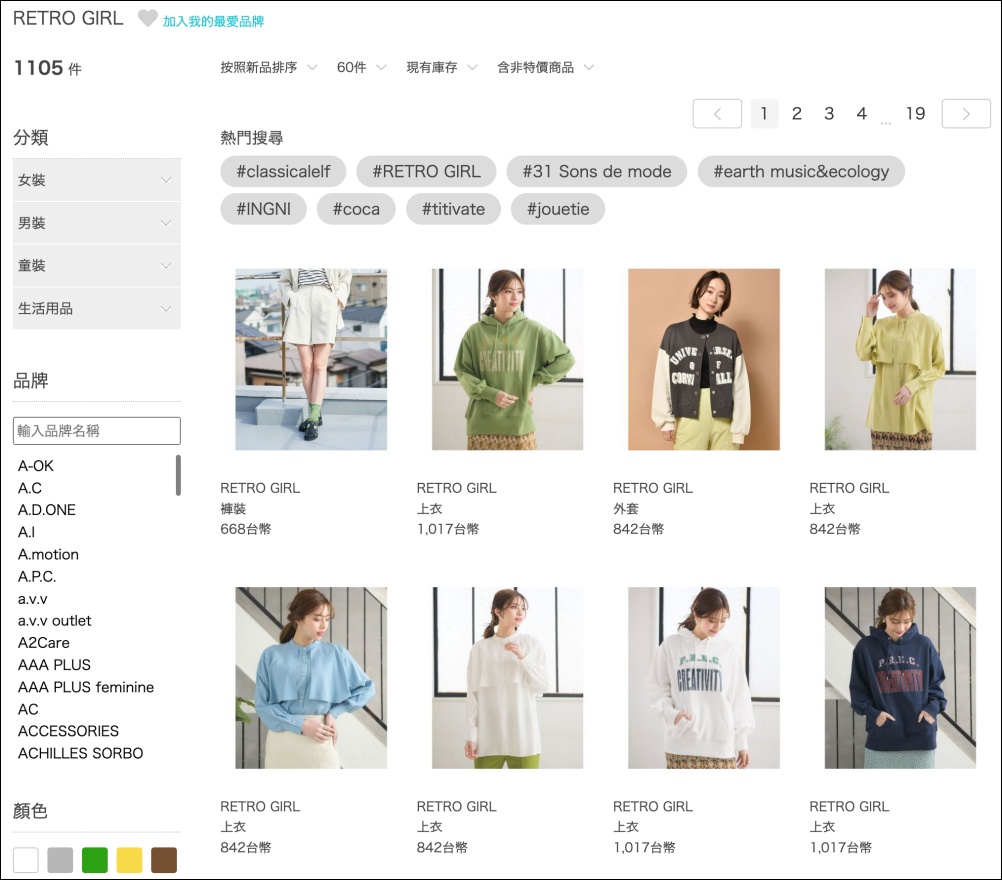Go to page 2
This screenshot has height=880, width=1002.
tap(796, 114)
